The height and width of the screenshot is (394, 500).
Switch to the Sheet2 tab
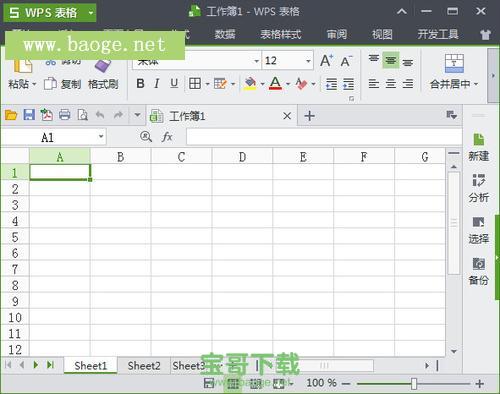click(144, 366)
